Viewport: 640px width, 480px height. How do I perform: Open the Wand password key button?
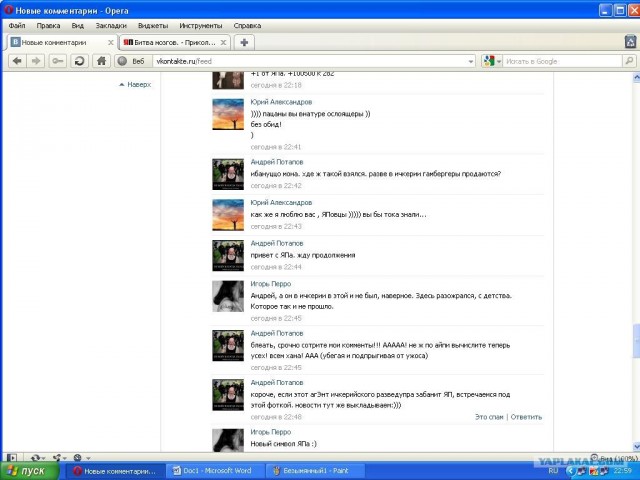pos(58,61)
